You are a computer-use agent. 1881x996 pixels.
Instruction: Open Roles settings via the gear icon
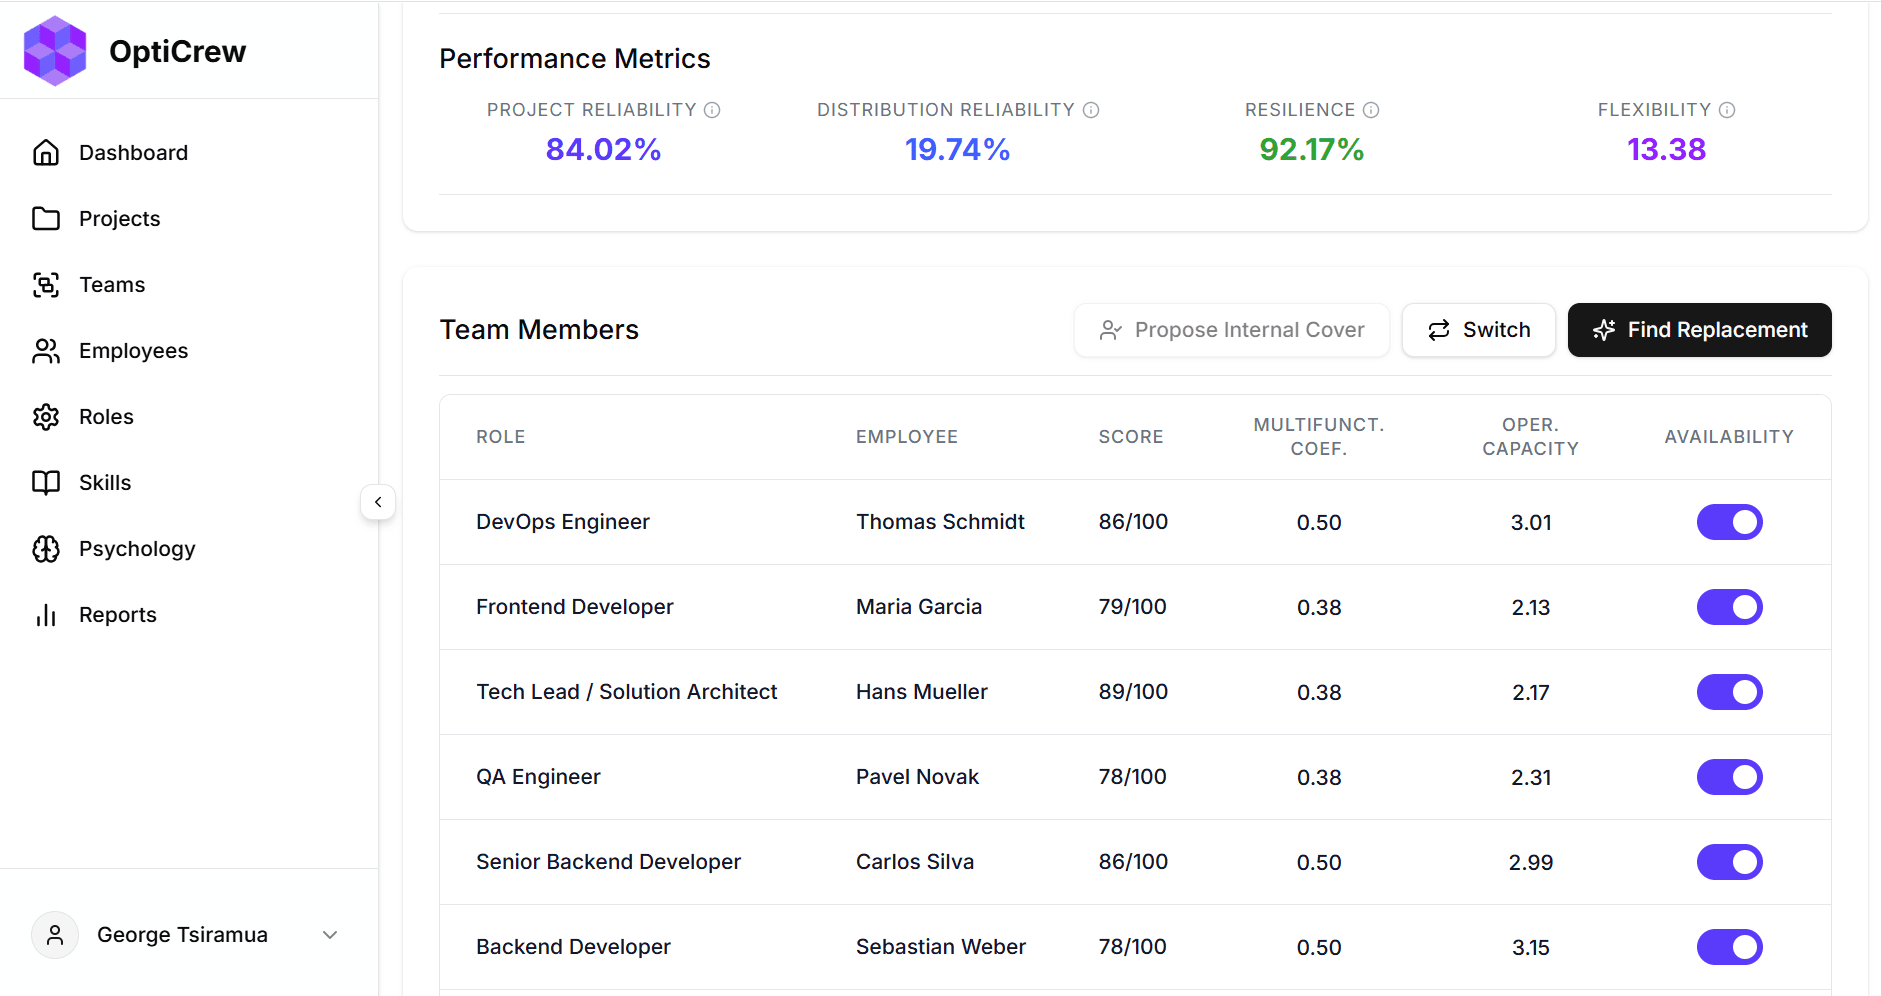click(x=46, y=417)
